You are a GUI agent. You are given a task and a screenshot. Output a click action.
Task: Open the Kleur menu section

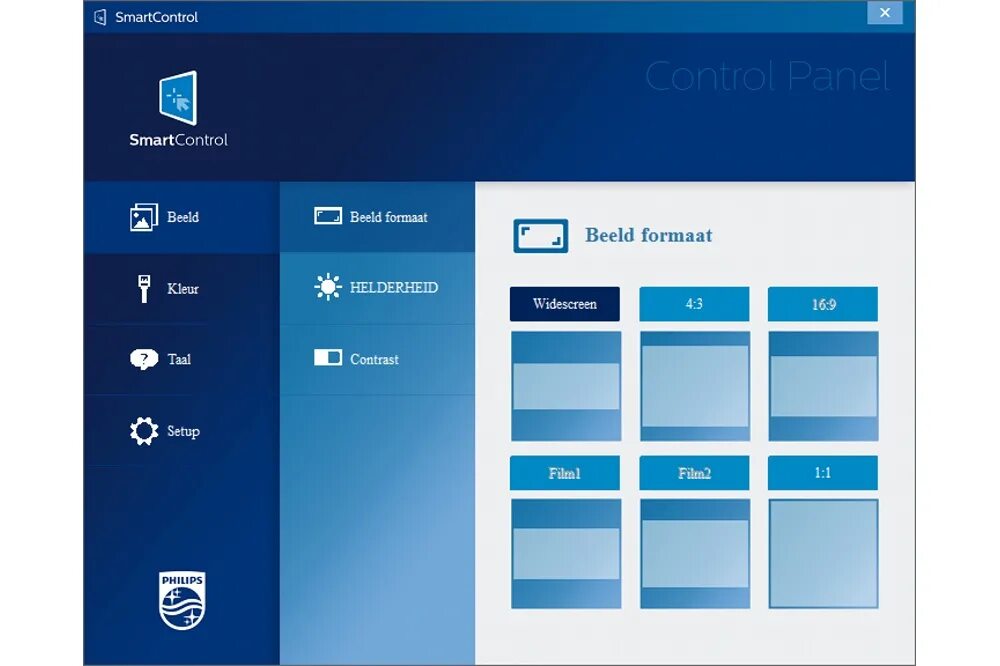[x=182, y=288]
